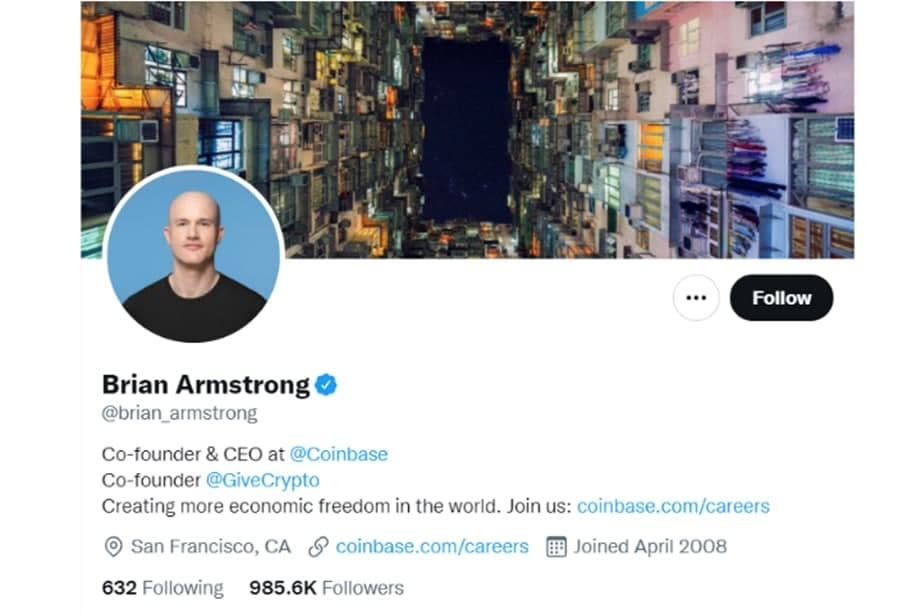Click the San Francisco, CA location text

point(211,546)
